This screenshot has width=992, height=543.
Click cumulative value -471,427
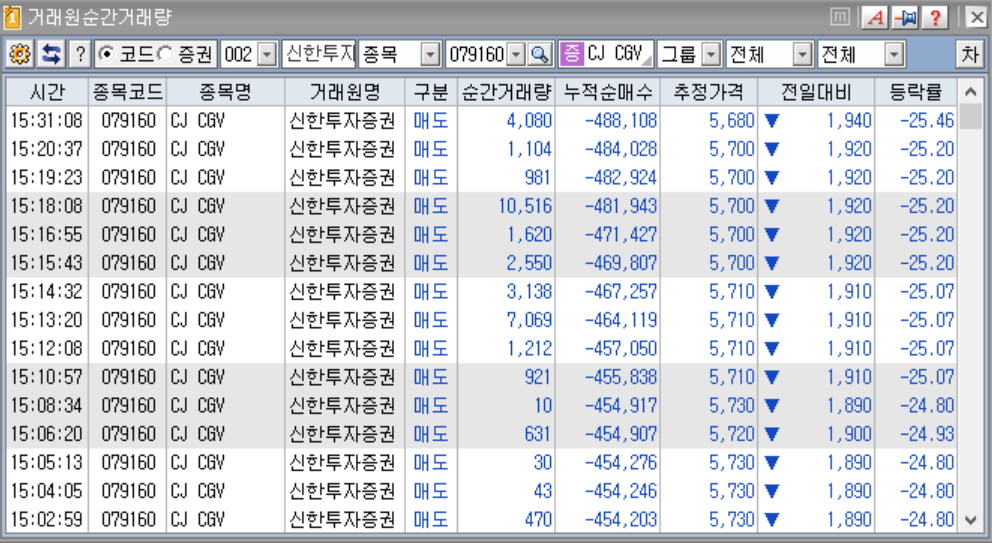point(621,234)
